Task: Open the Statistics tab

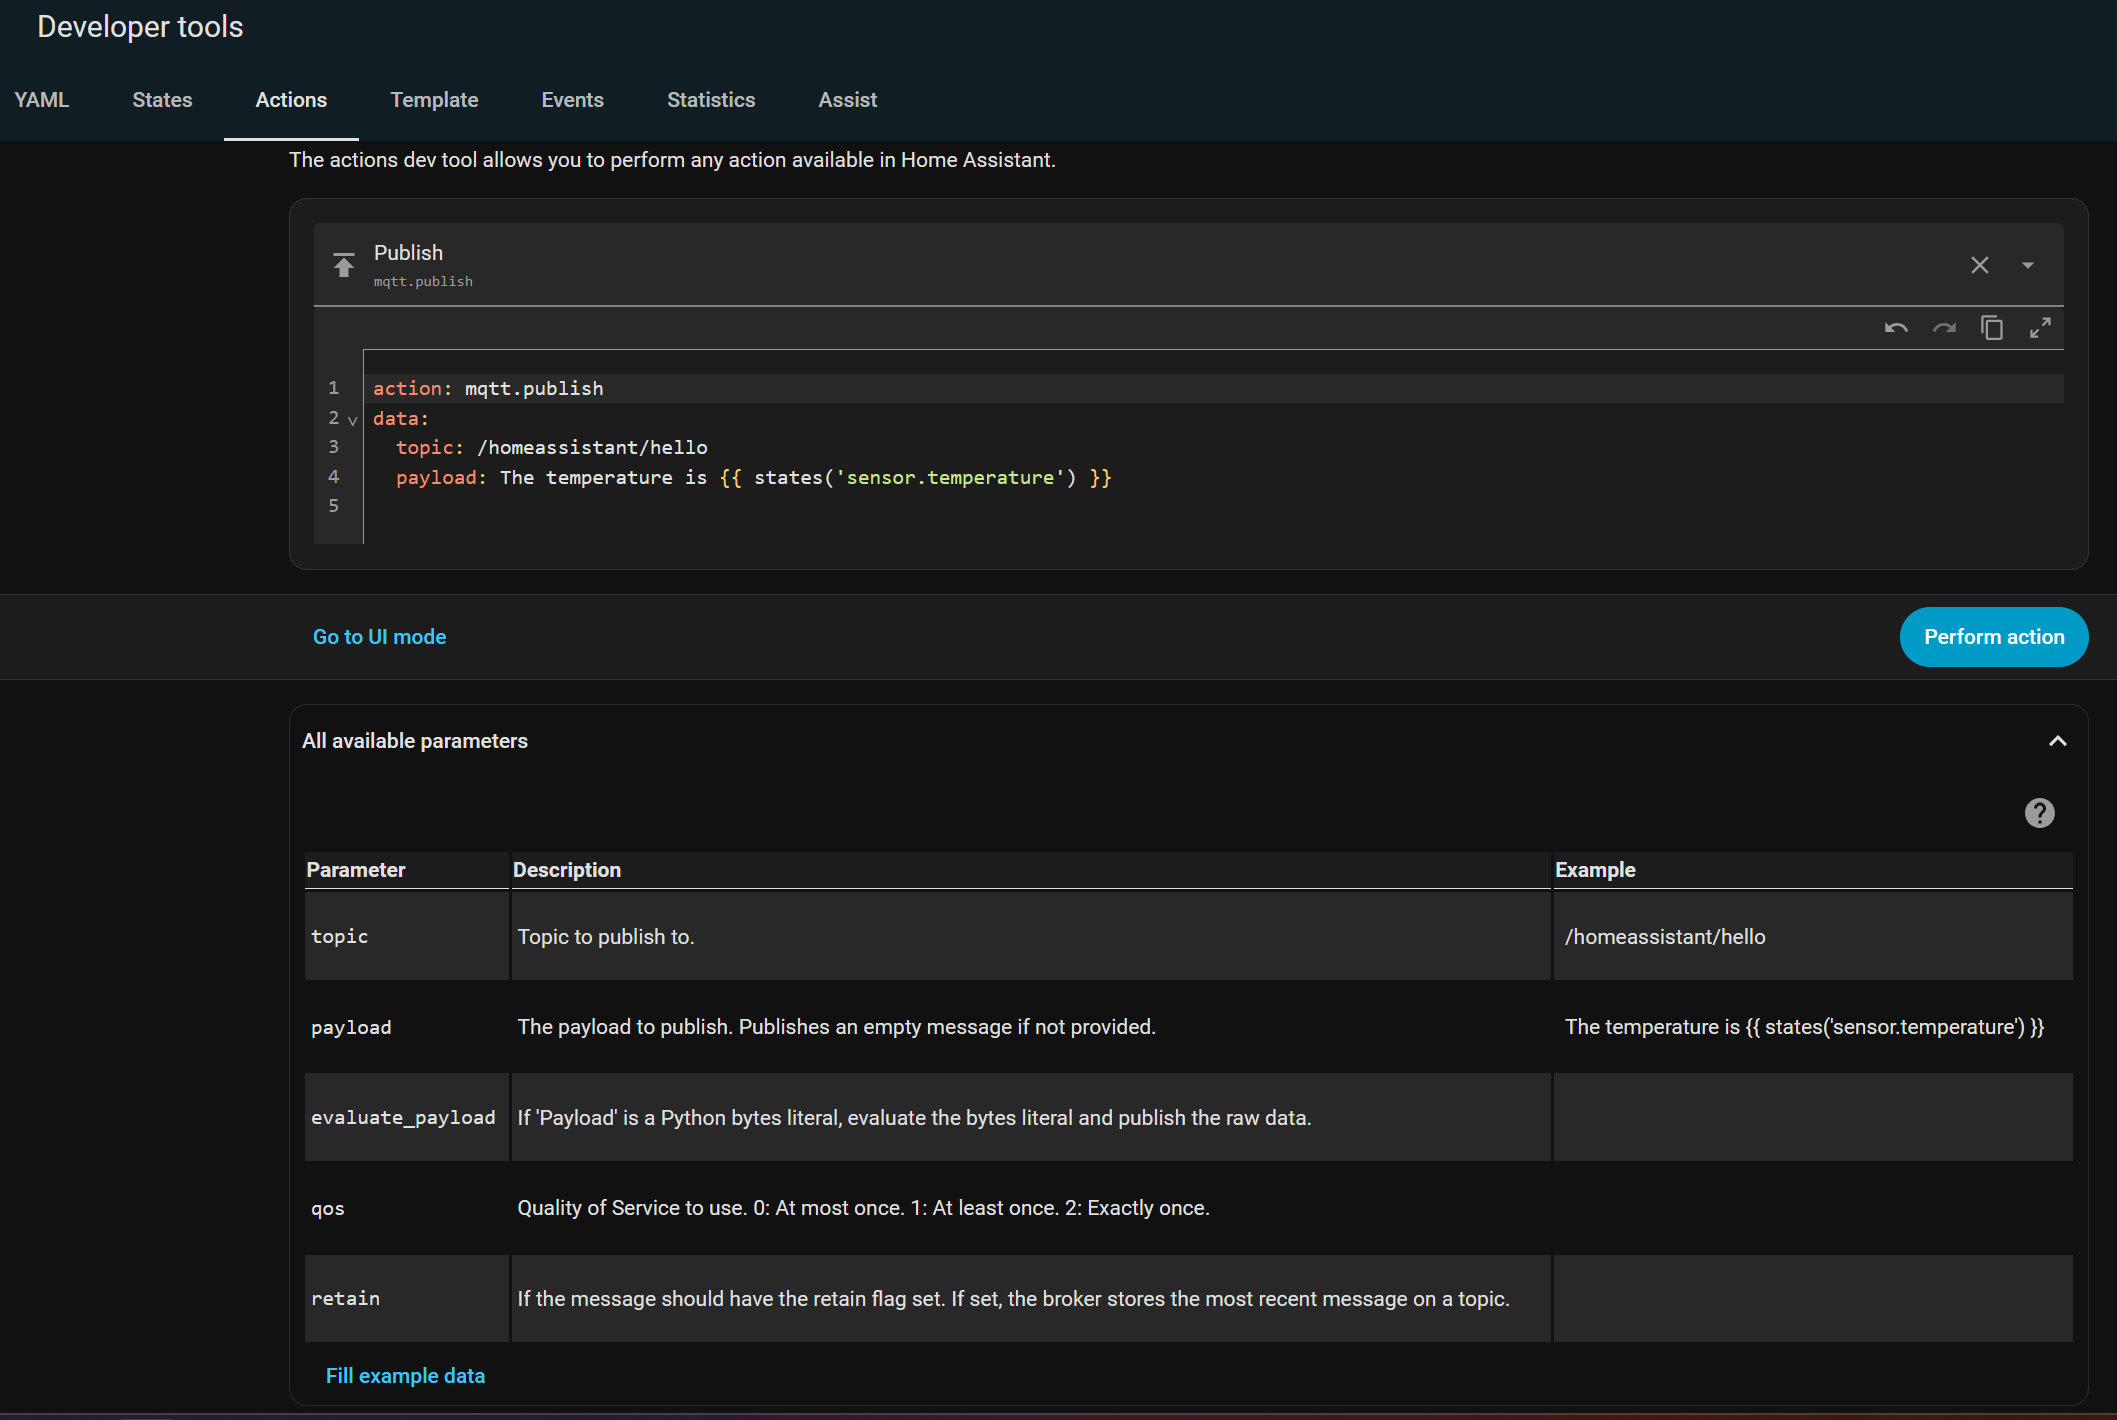Action: coord(711,100)
